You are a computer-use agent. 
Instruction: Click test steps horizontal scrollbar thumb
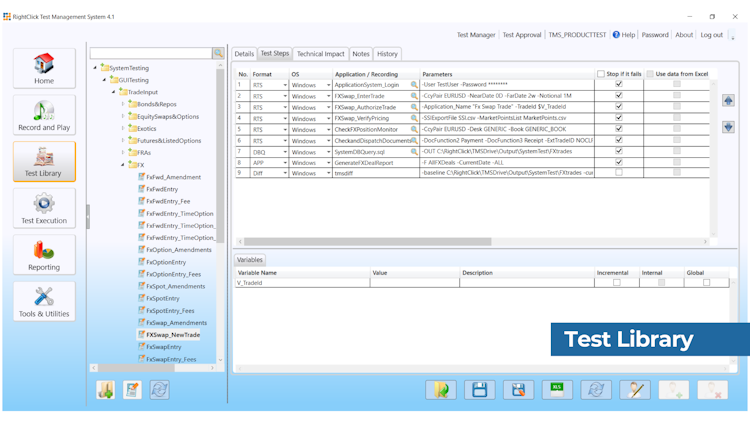367,242
